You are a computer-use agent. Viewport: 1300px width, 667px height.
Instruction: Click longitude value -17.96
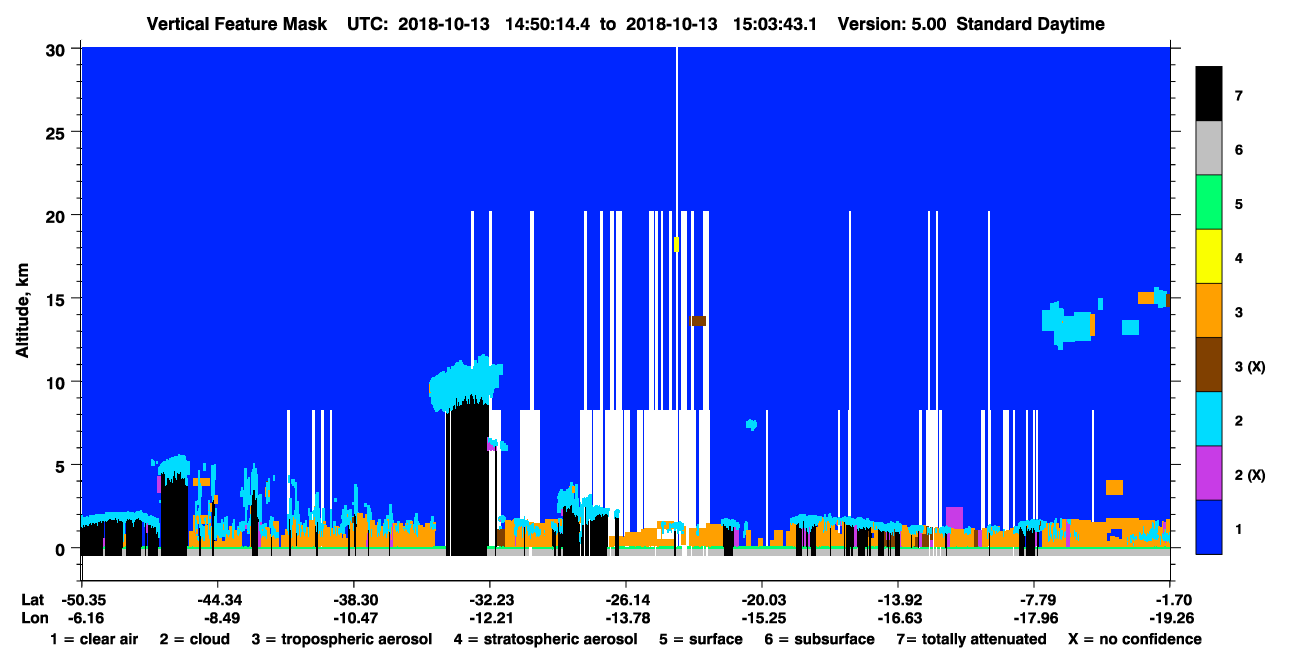tap(1033, 617)
